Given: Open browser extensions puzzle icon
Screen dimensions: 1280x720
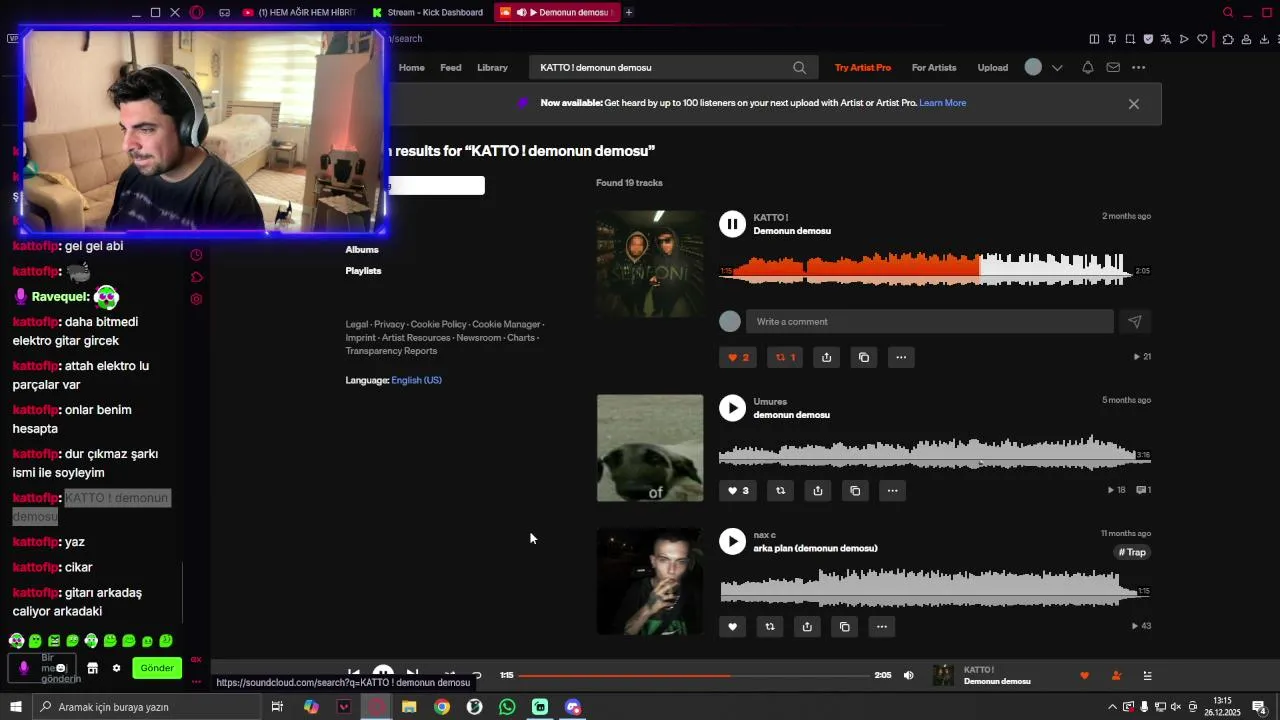Looking at the screenshot, I should pyautogui.click(x=1228, y=39).
